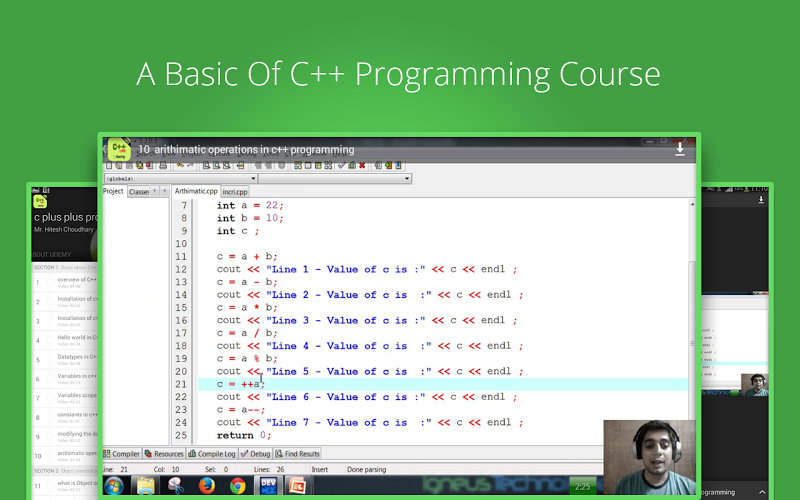The height and width of the screenshot is (500, 800).
Task: Click the 'Done parsing' status bar text
Action: (x=366, y=469)
